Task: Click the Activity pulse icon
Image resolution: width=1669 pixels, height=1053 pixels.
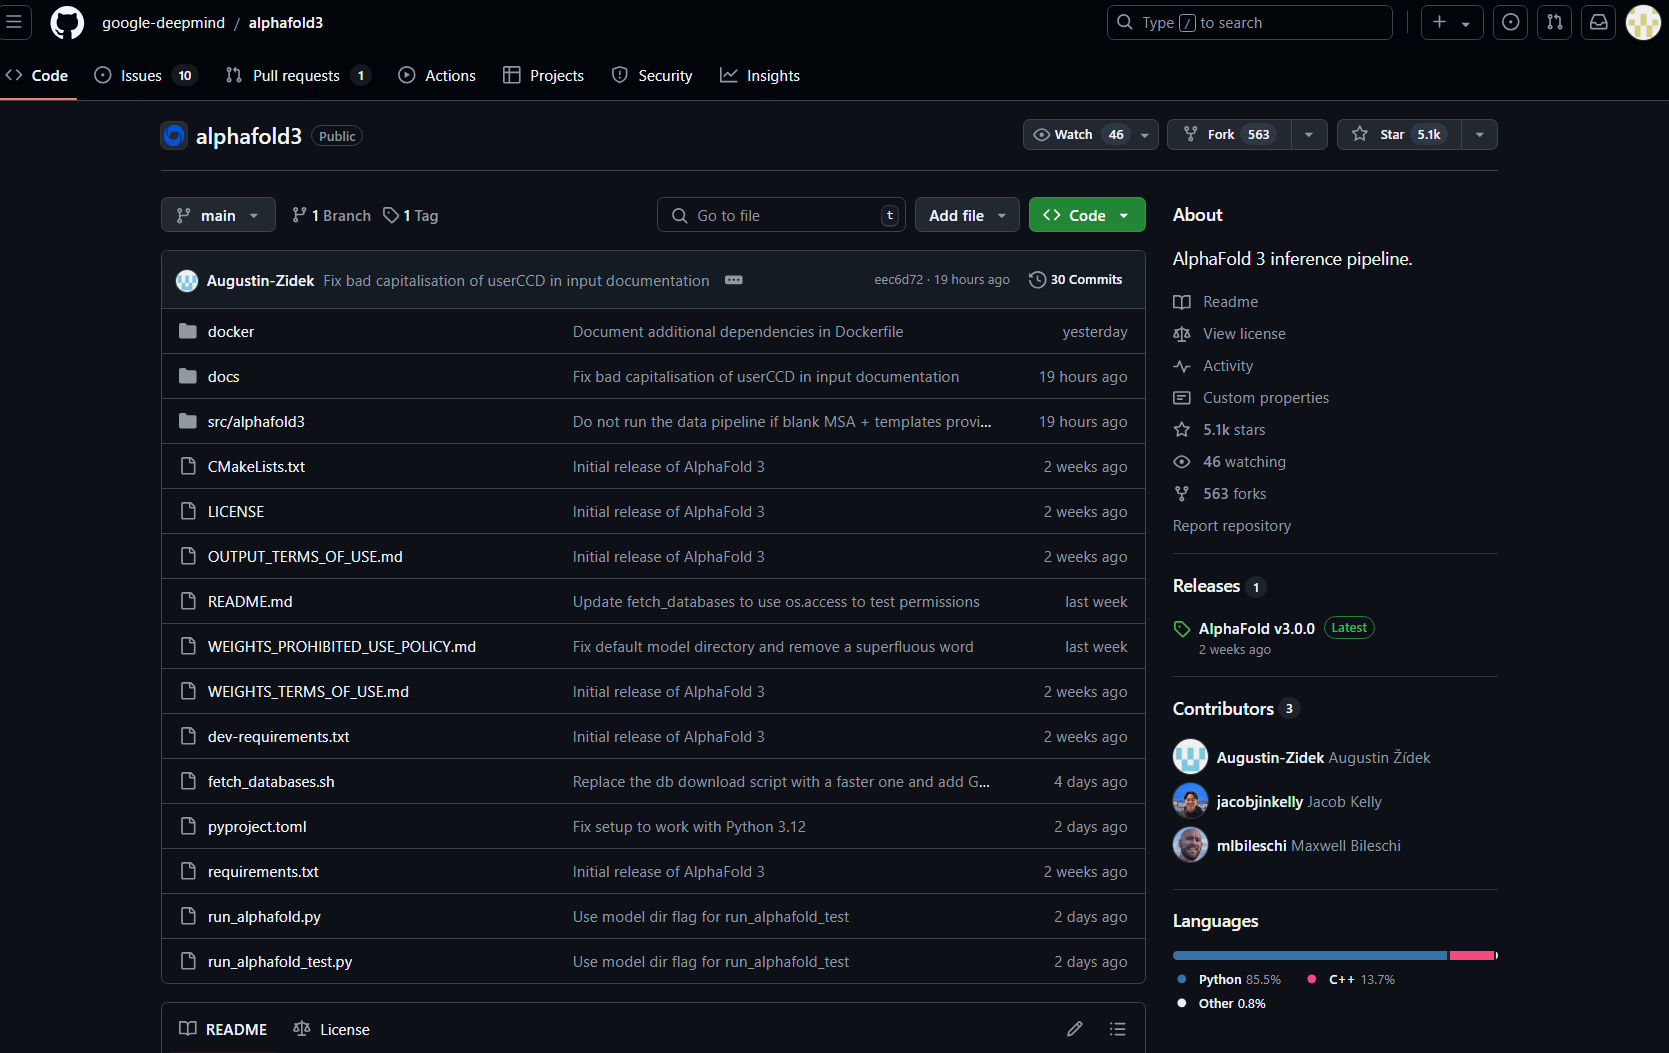Action: coord(1182,366)
